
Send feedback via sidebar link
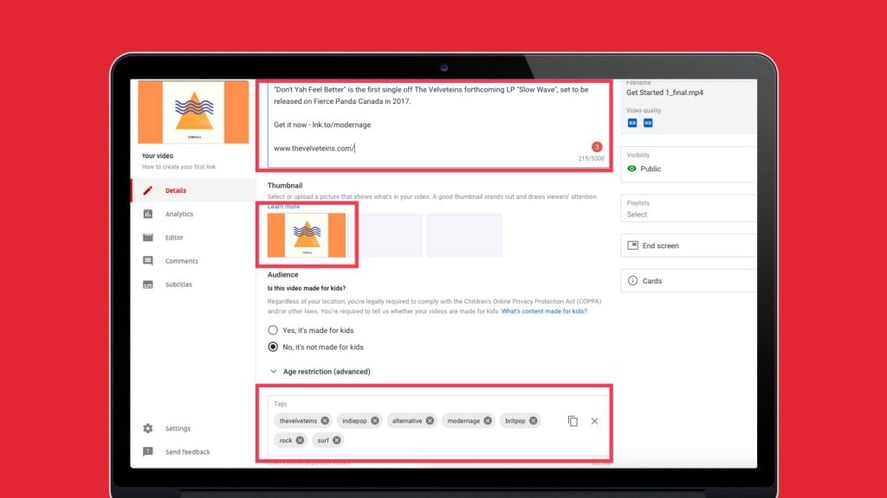[x=187, y=452]
